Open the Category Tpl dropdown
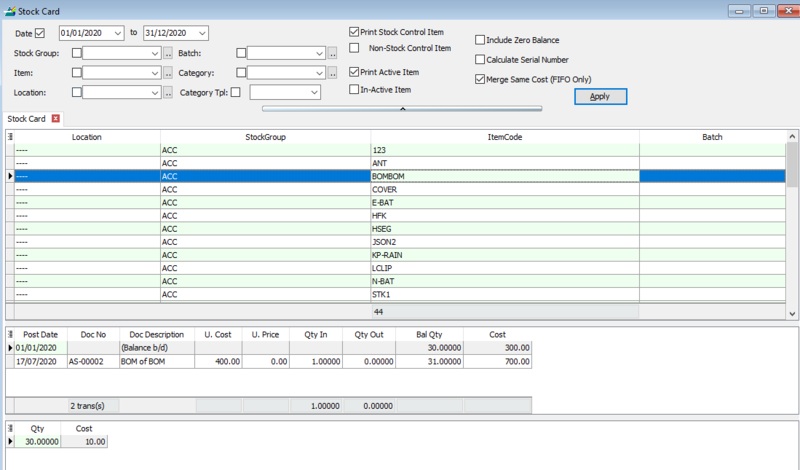800x470 pixels. [x=313, y=93]
